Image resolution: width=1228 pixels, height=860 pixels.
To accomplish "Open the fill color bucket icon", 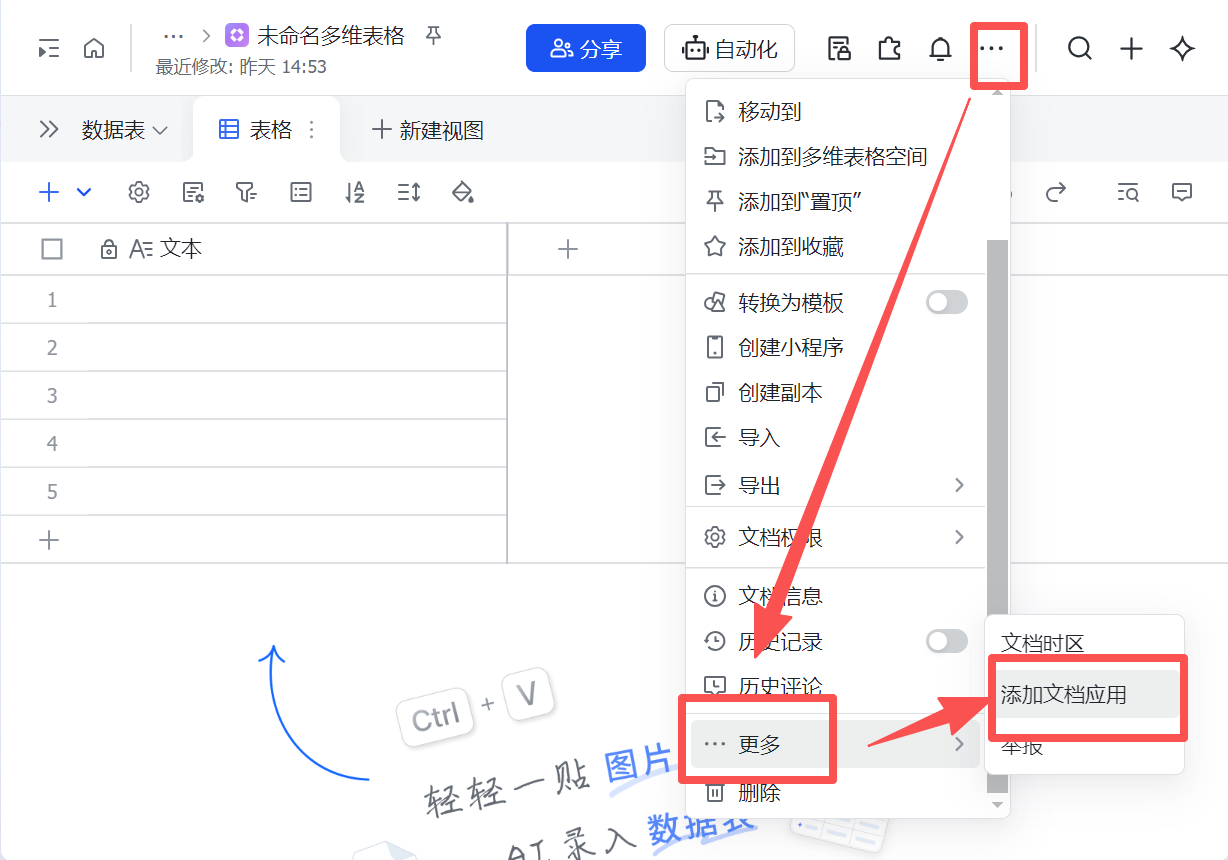I will [x=462, y=192].
